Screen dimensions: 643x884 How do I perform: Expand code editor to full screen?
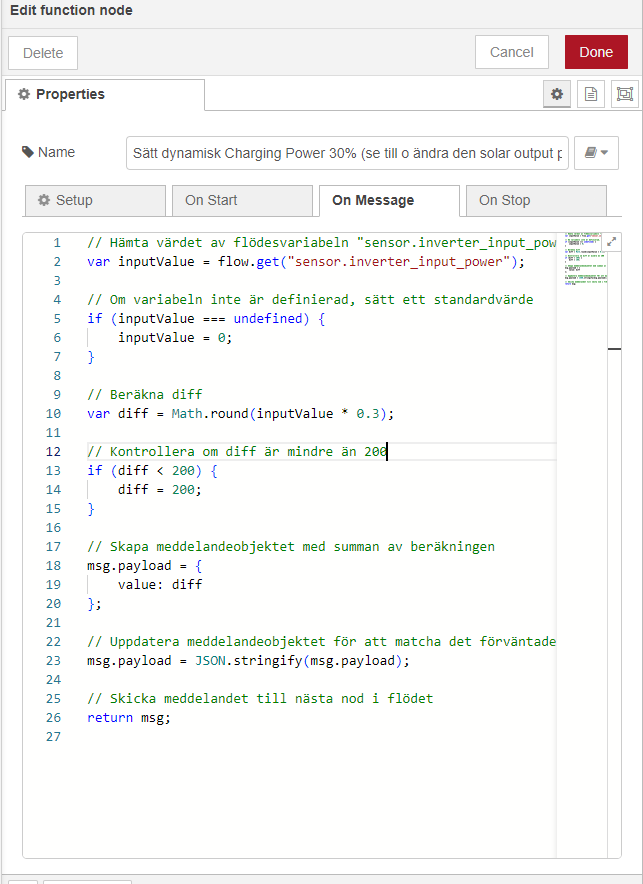click(611, 242)
